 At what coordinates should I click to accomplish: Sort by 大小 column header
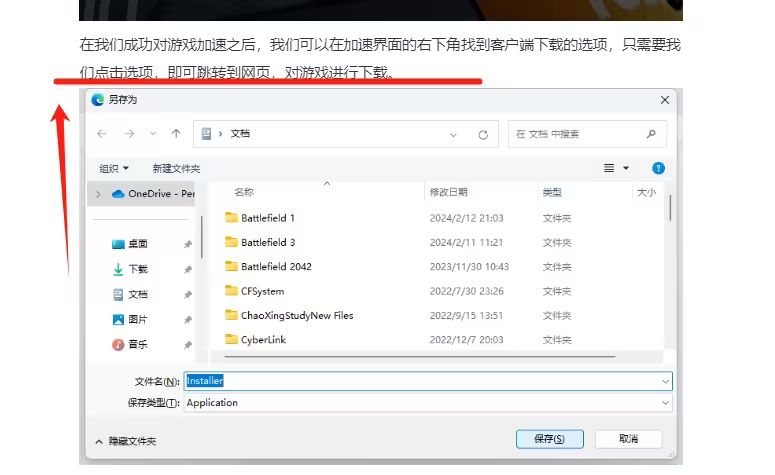[x=646, y=192]
